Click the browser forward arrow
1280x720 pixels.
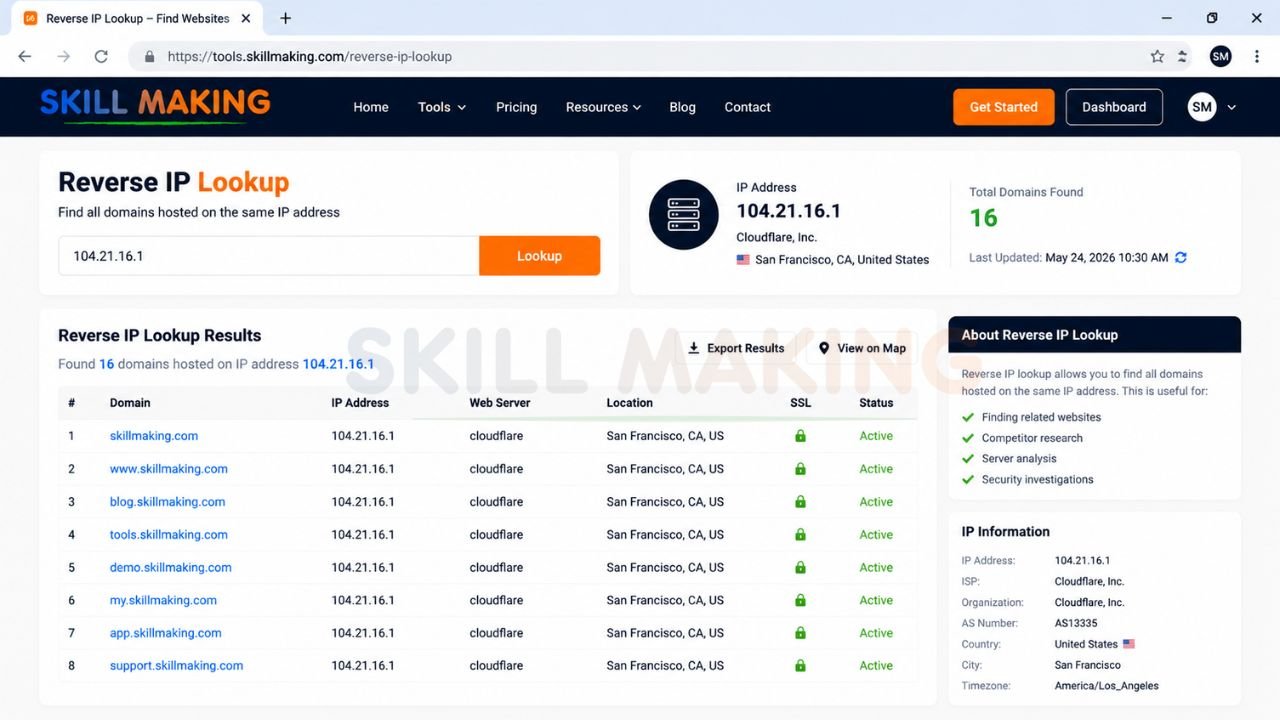point(63,57)
